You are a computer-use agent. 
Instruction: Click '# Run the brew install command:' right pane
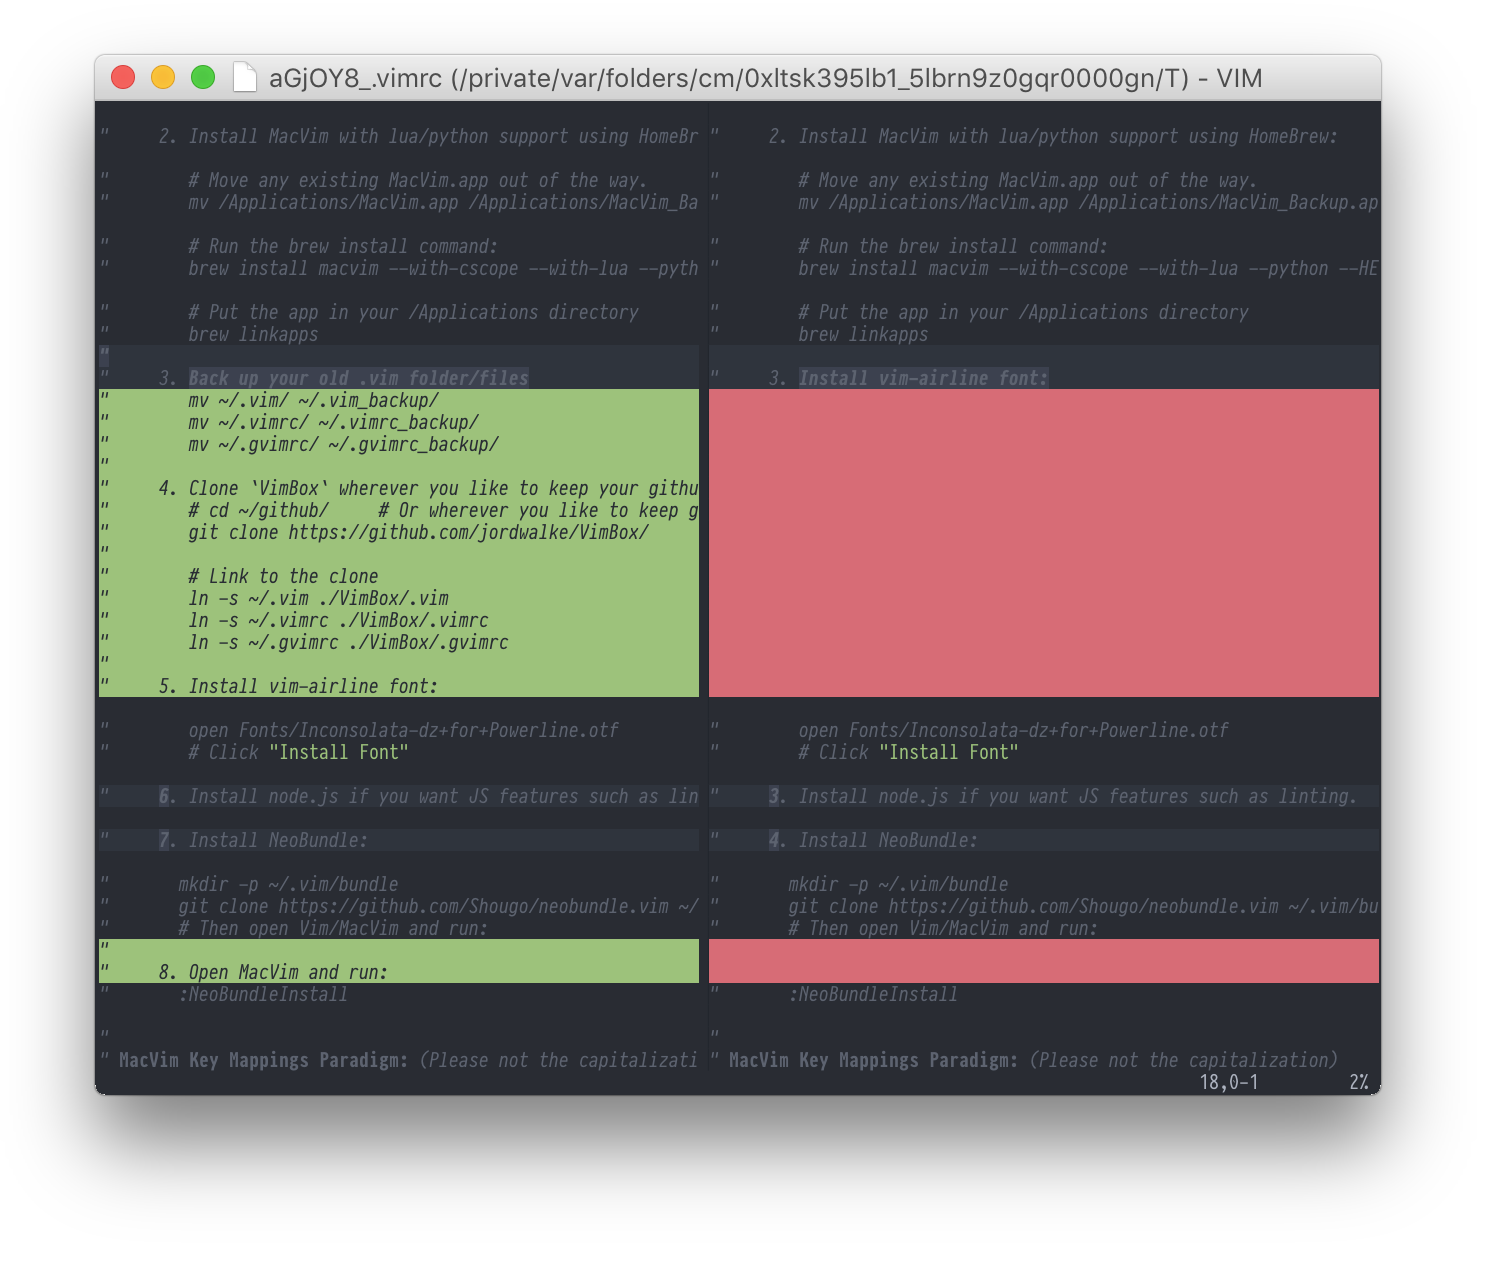tap(953, 246)
